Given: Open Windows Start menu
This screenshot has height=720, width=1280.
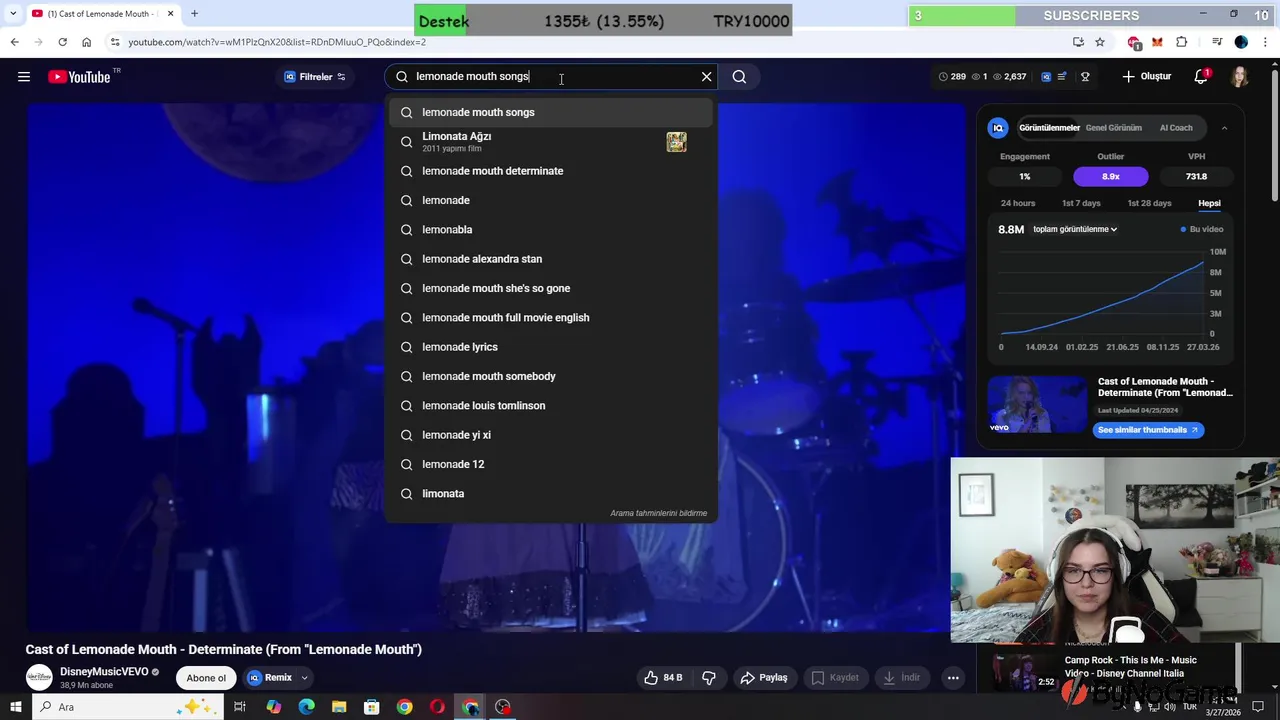Looking at the screenshot, I should [x=16, y=707].
